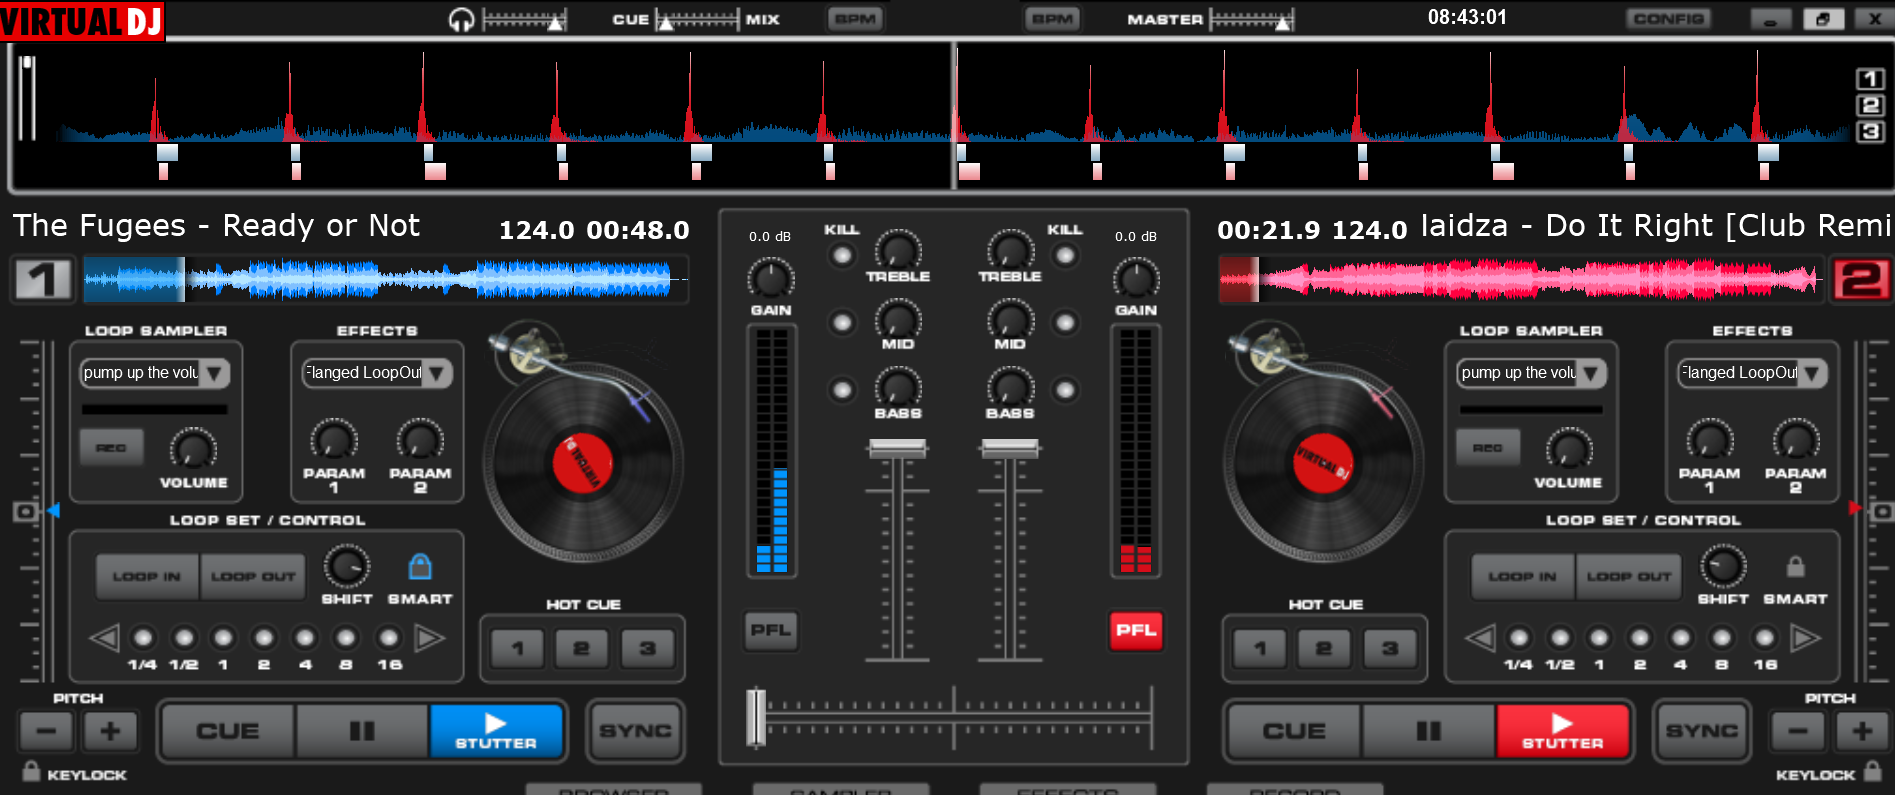This screenshot has width=1895, height=795.
Task: Click deck 1 blue waveform overview
Action: click(385, 279)
